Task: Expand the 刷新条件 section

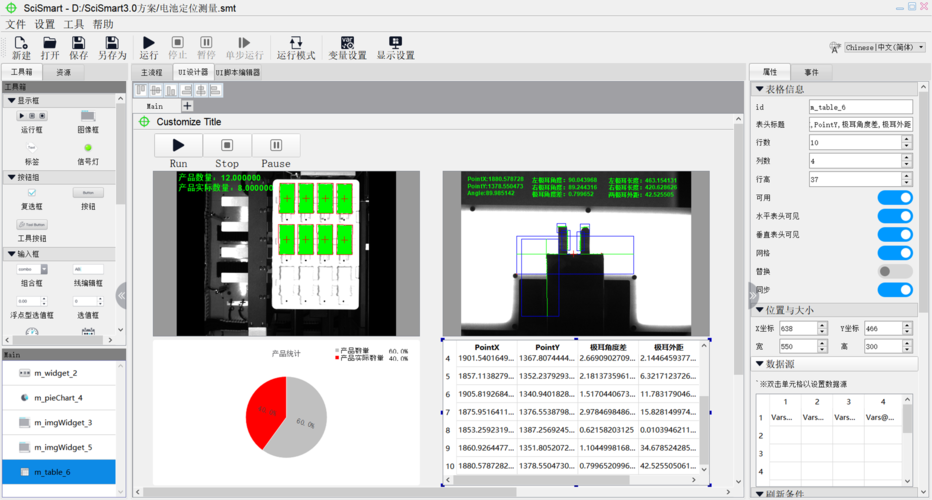Action: [760, 493]
